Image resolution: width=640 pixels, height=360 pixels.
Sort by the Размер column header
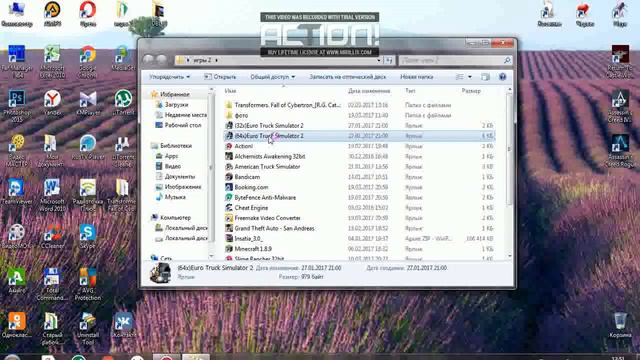coord(471,91)
